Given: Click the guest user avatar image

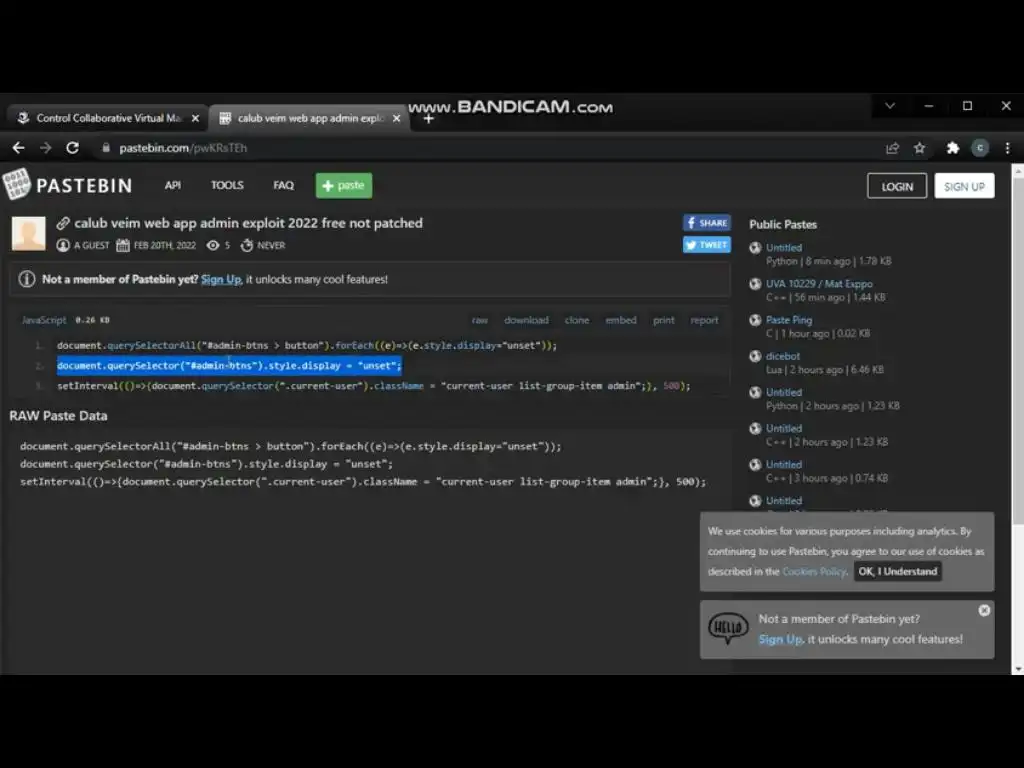Looking at the screenshot, I should tap(29, 233).
